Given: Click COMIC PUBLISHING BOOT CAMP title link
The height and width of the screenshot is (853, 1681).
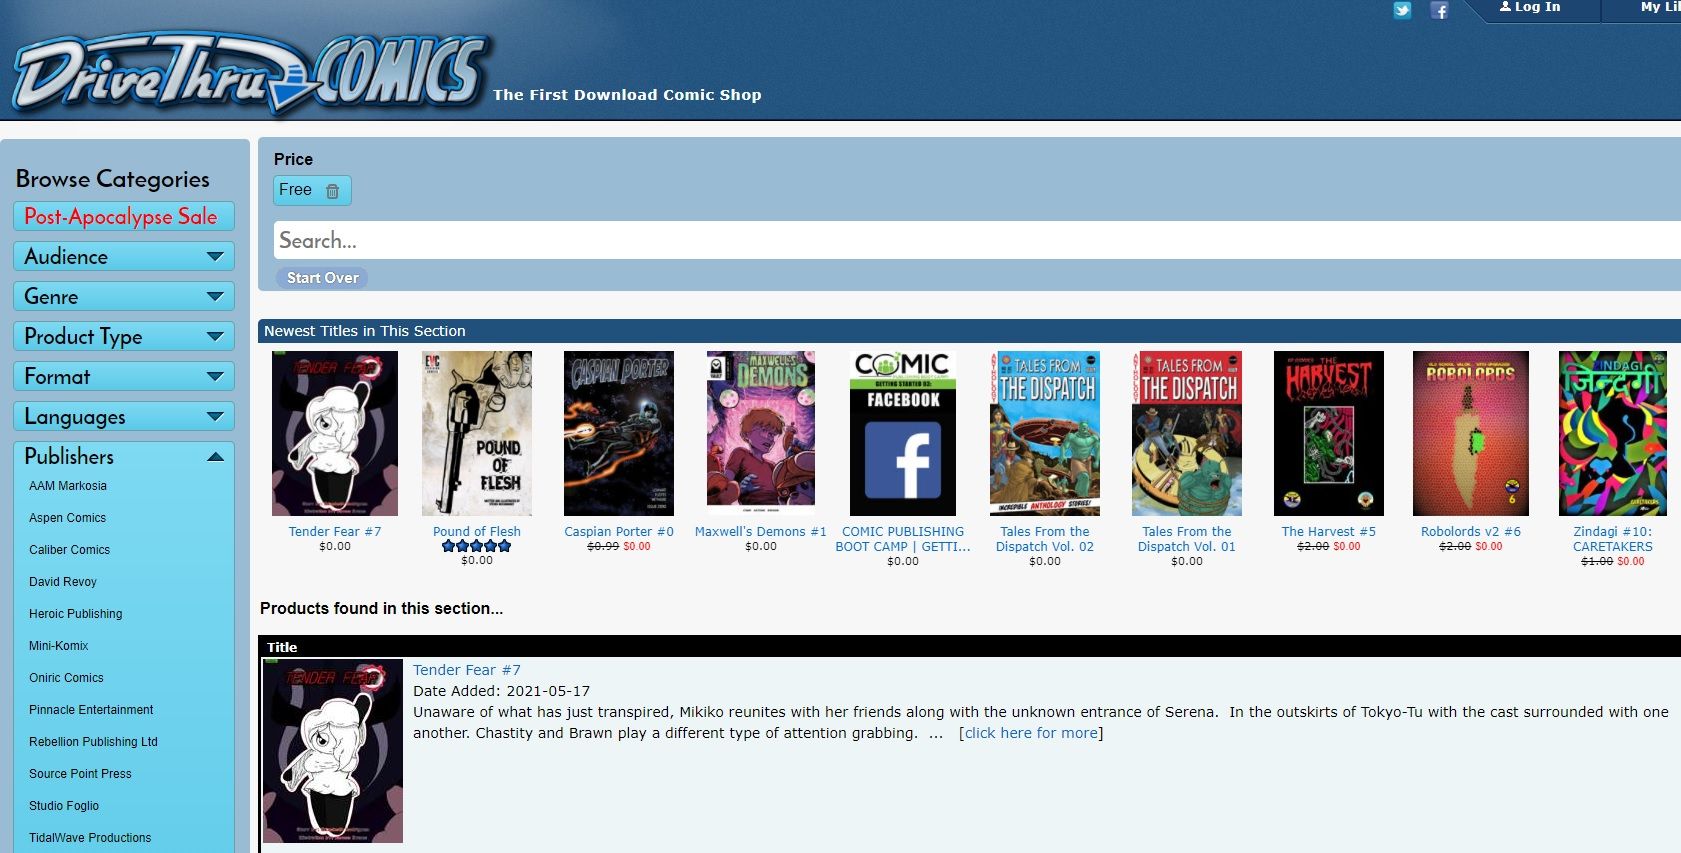Looking at the screenshot, I should [903, 539].
